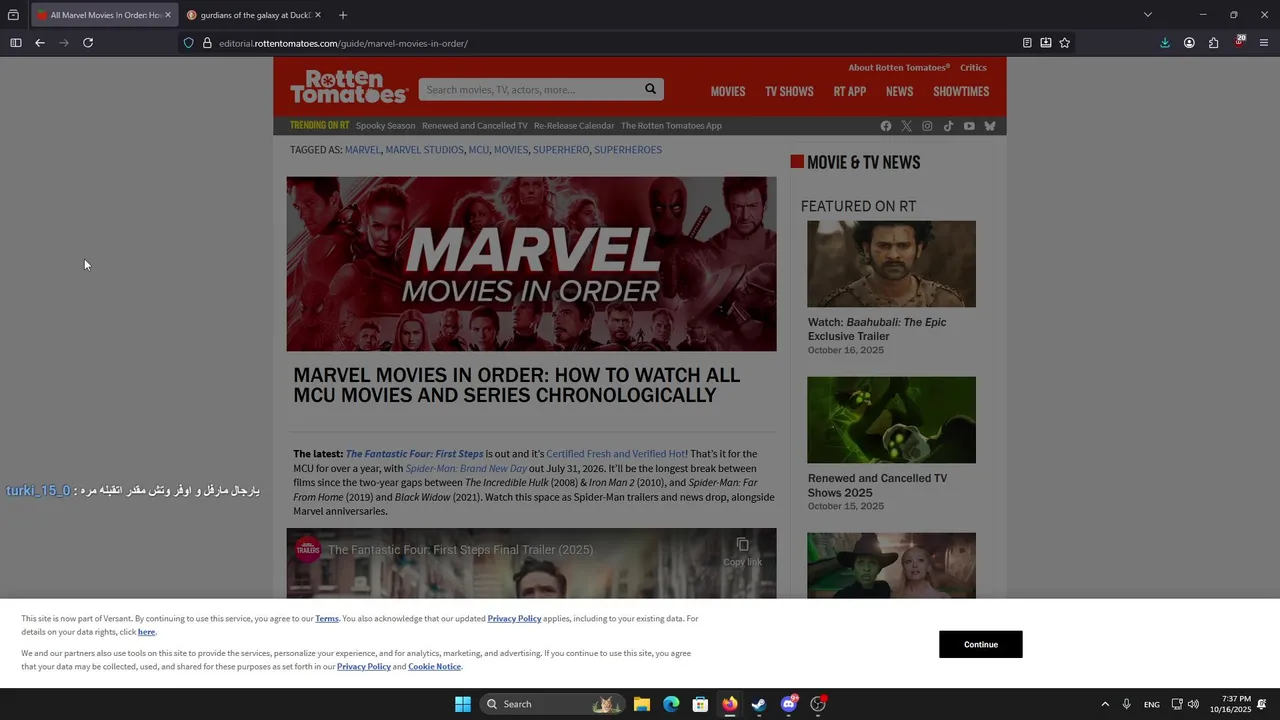Click the address bar URL
The height and width of the screenshot is (720, 1280).
tap(343, 43)
